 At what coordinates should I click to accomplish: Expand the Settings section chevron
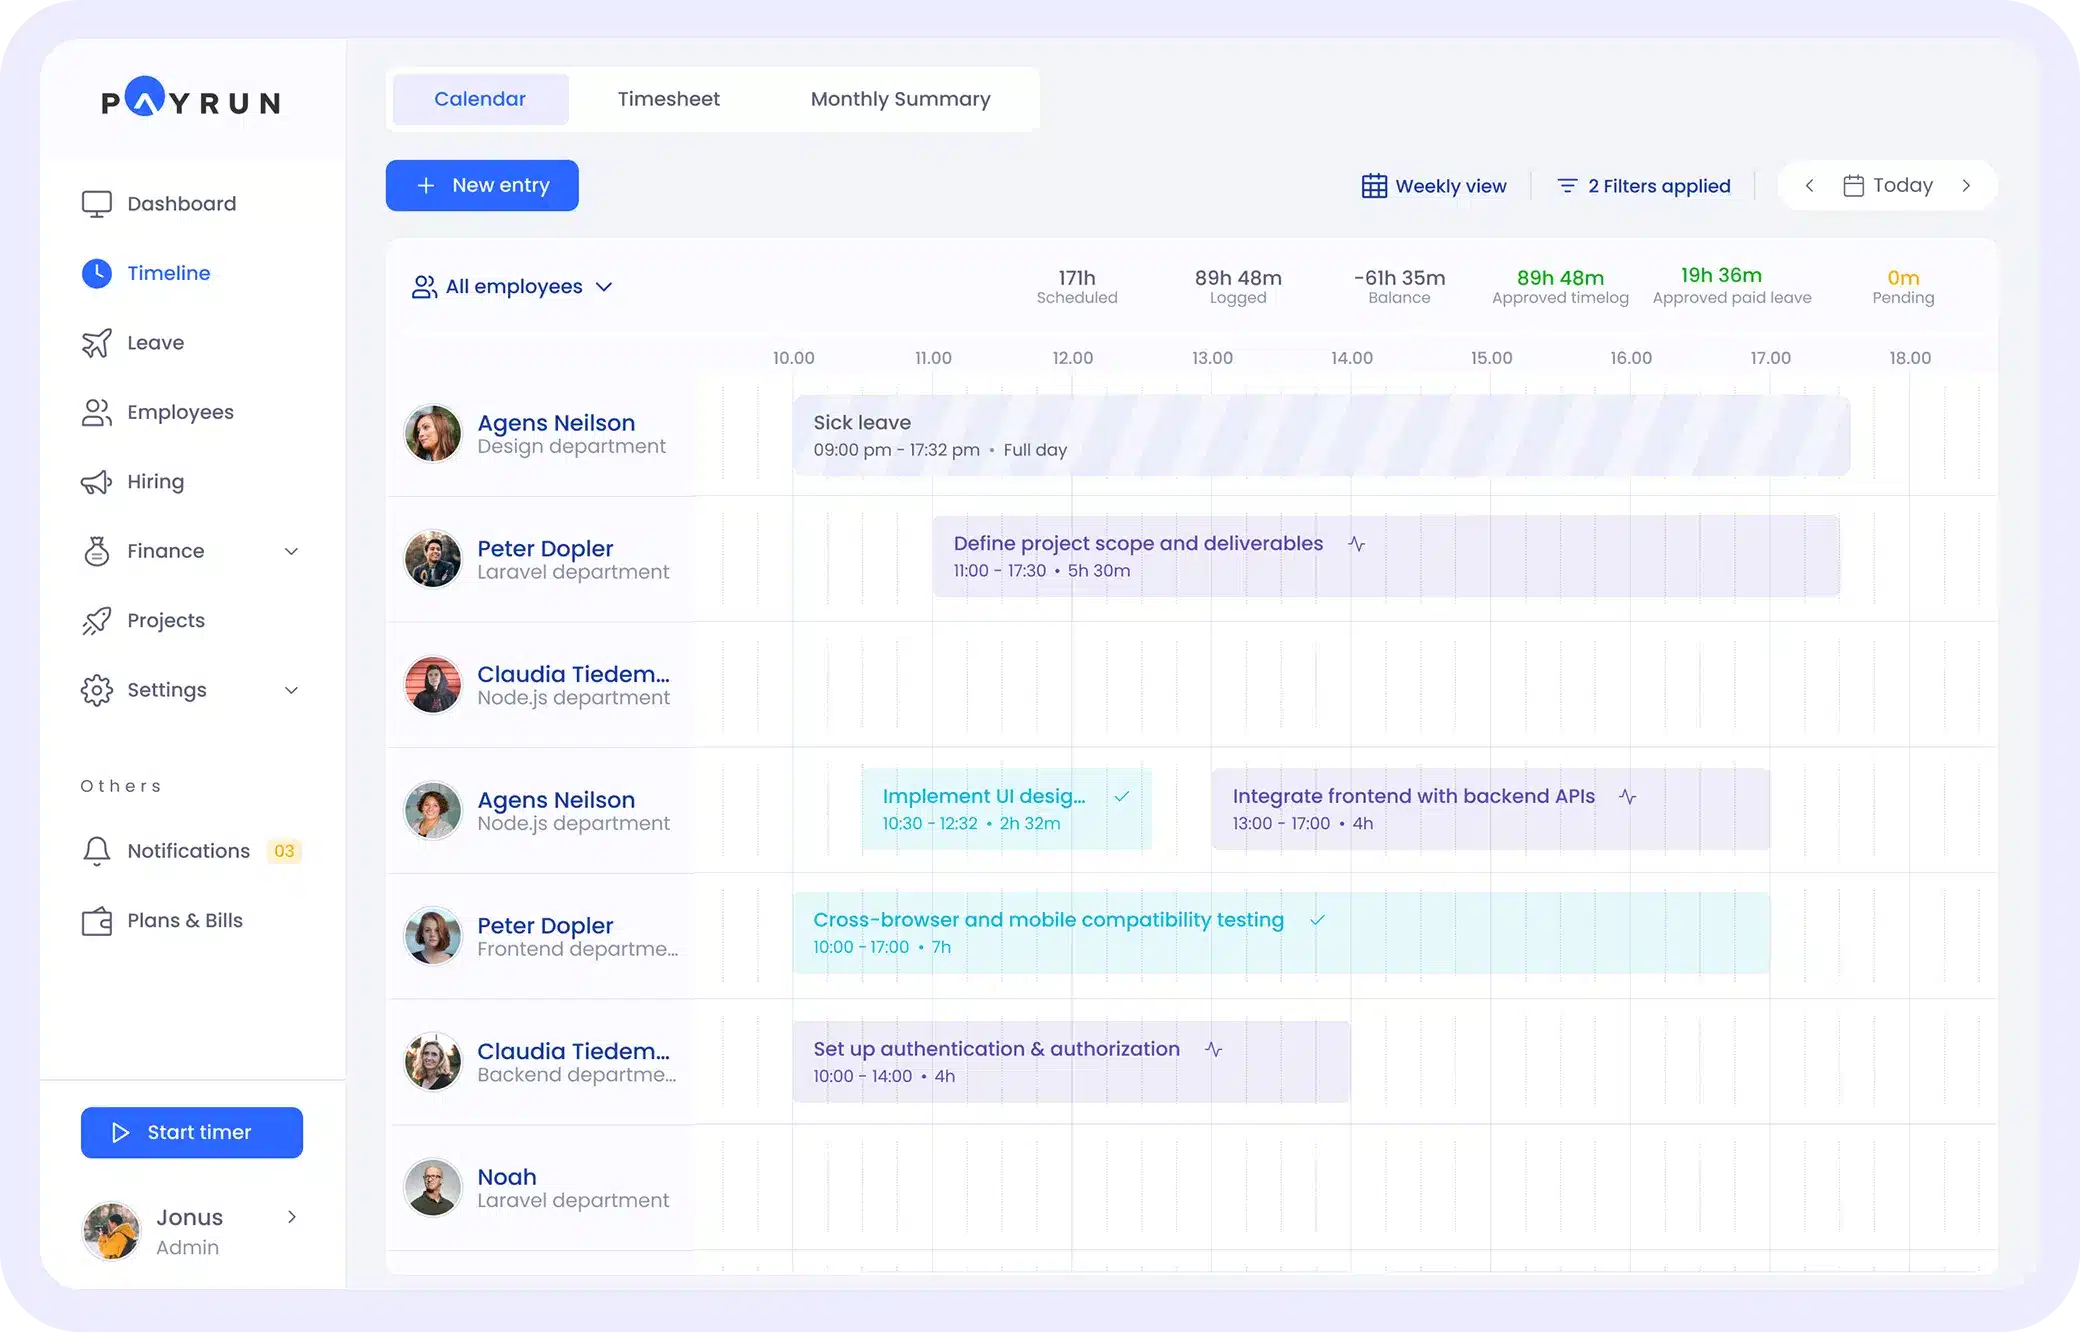click(x=291, y=690)
